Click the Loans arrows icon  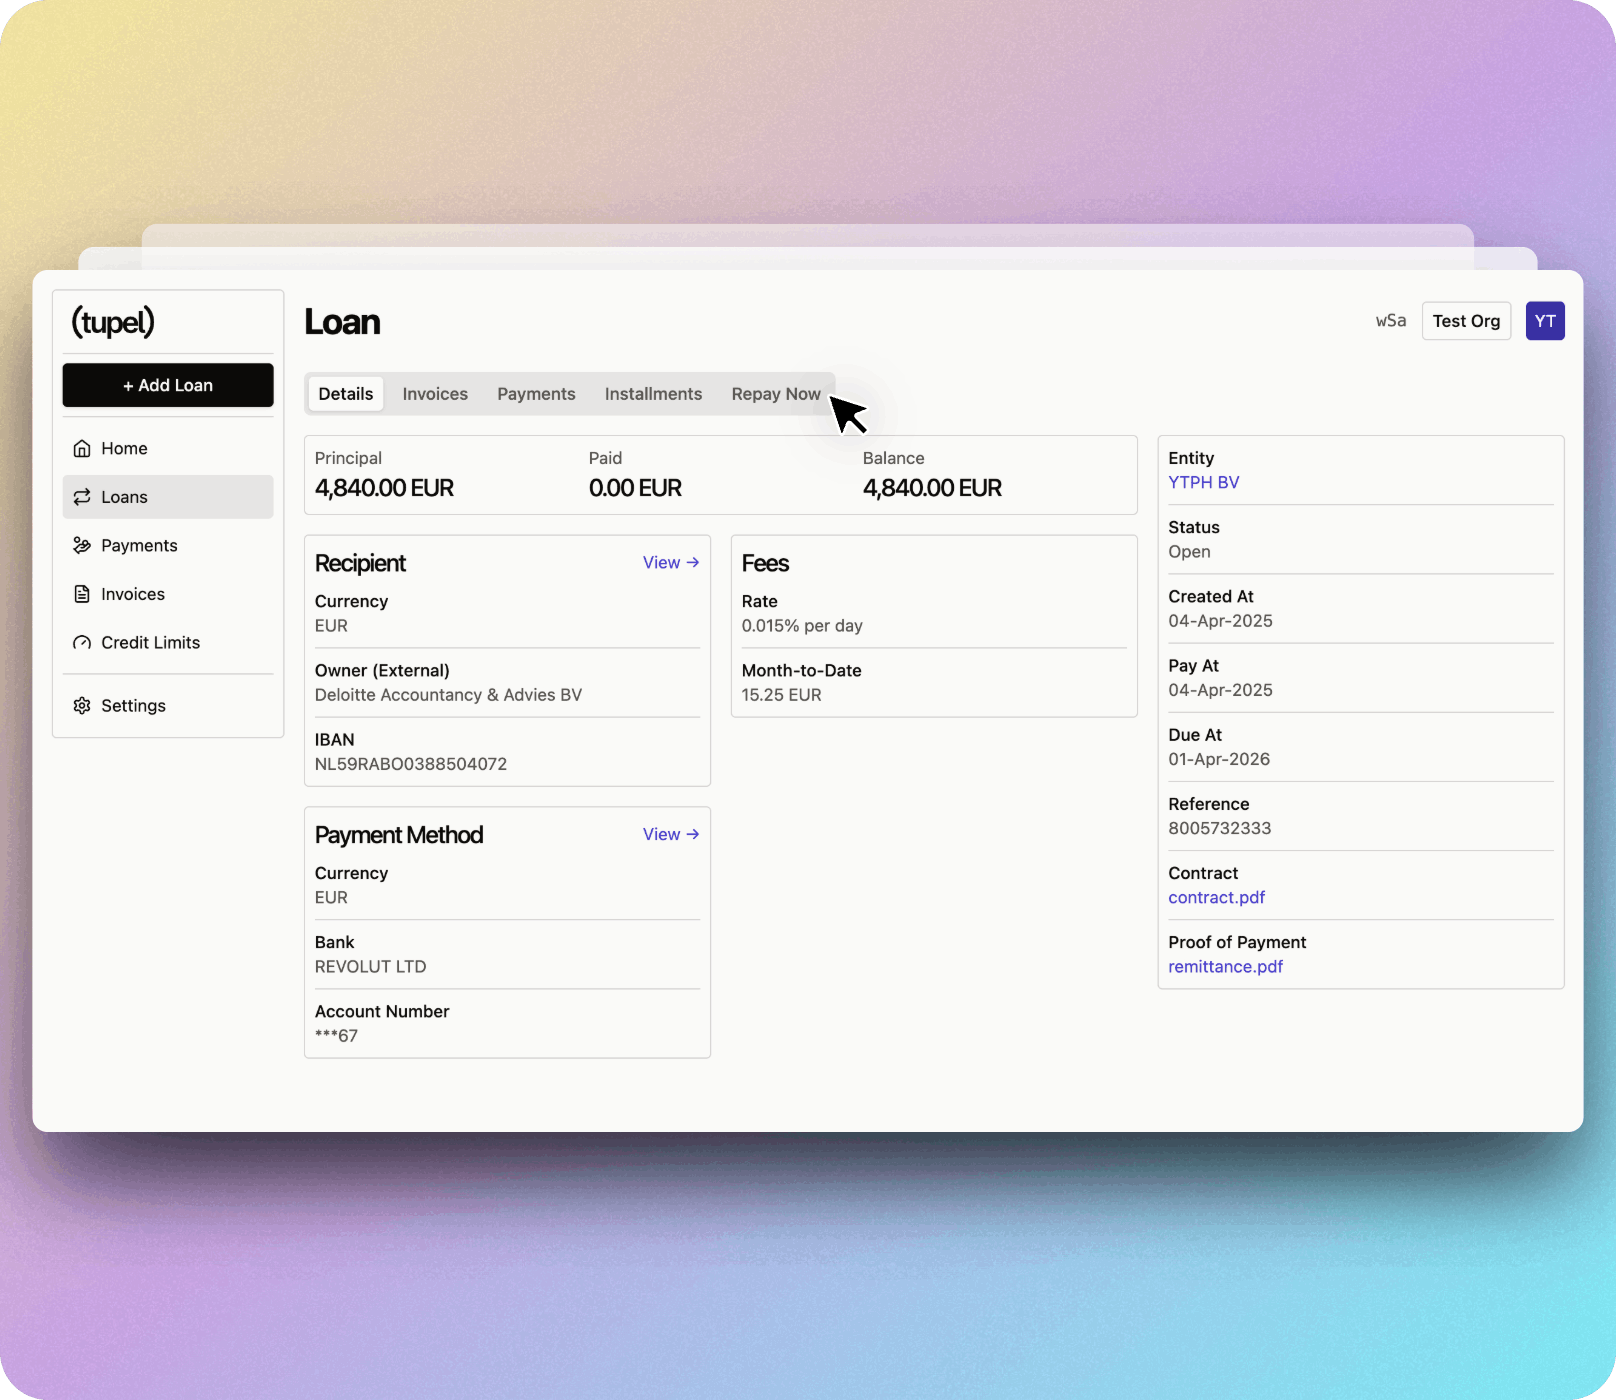pos(82,497)
